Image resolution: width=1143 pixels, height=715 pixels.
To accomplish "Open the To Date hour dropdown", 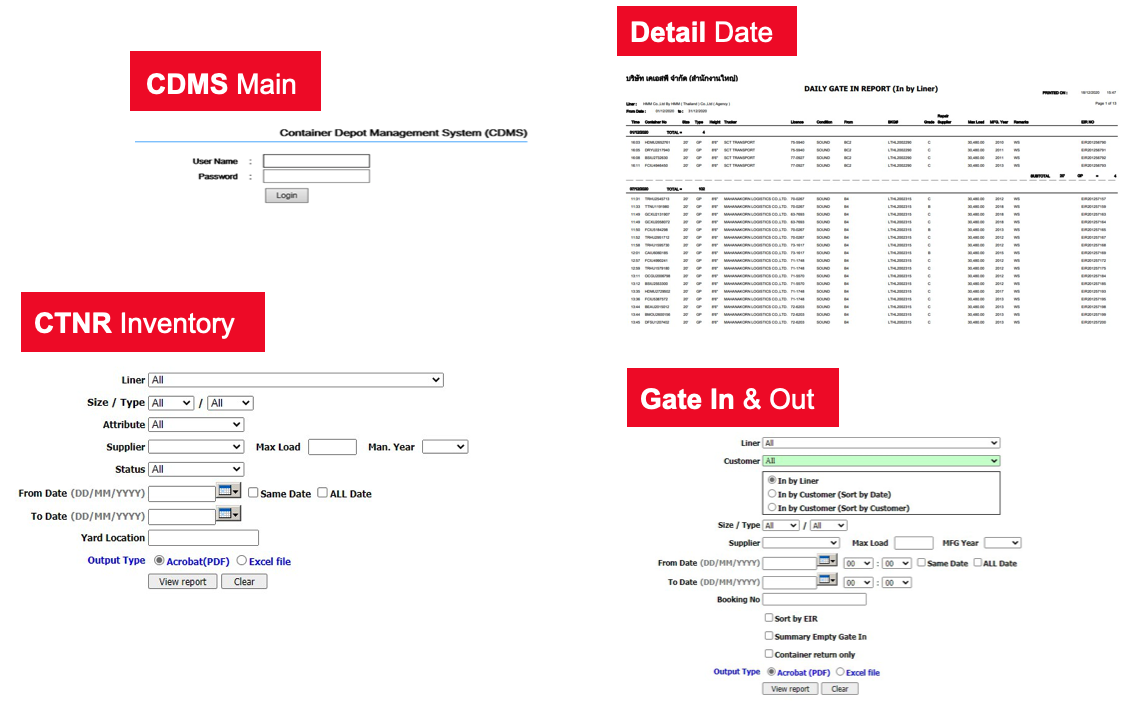I will click(x=859, y=582).
